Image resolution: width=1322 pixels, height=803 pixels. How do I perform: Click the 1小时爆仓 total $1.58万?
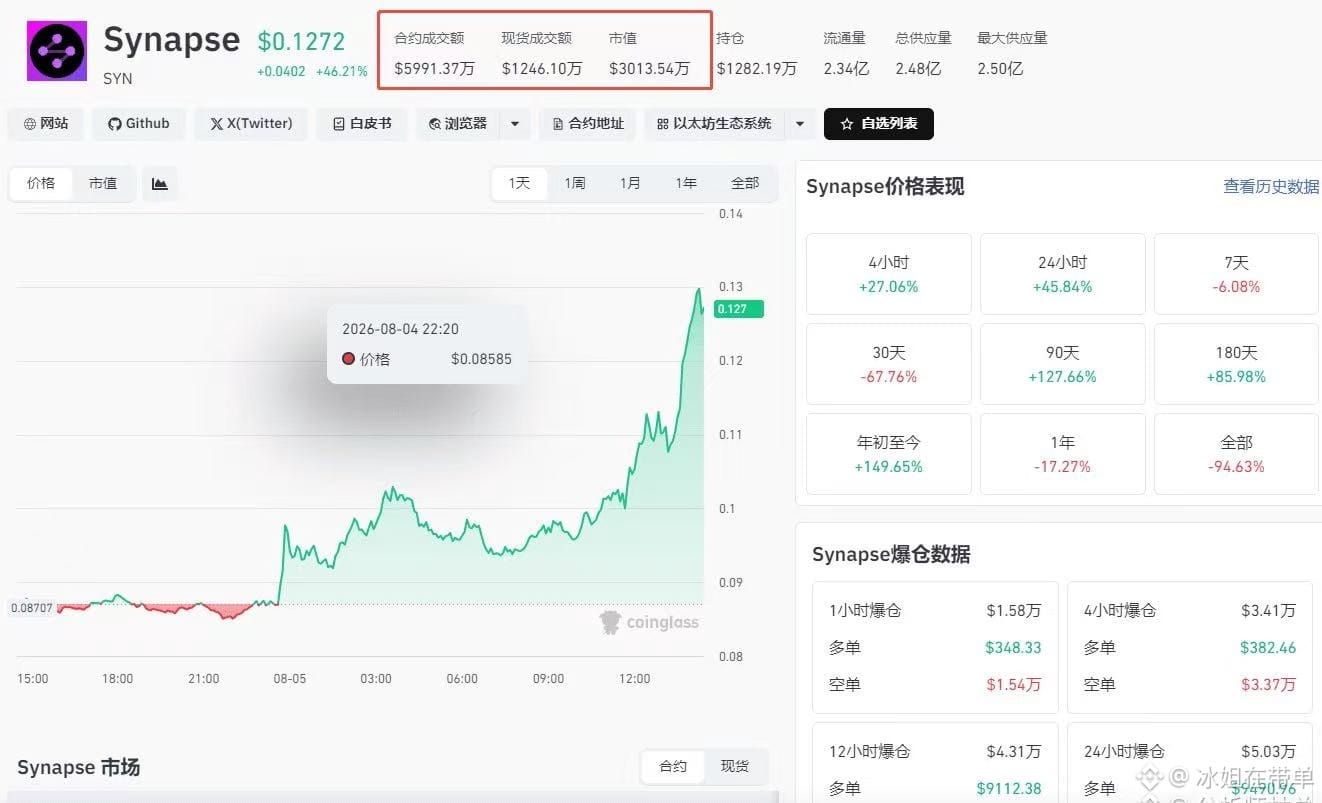(1014, 610)
